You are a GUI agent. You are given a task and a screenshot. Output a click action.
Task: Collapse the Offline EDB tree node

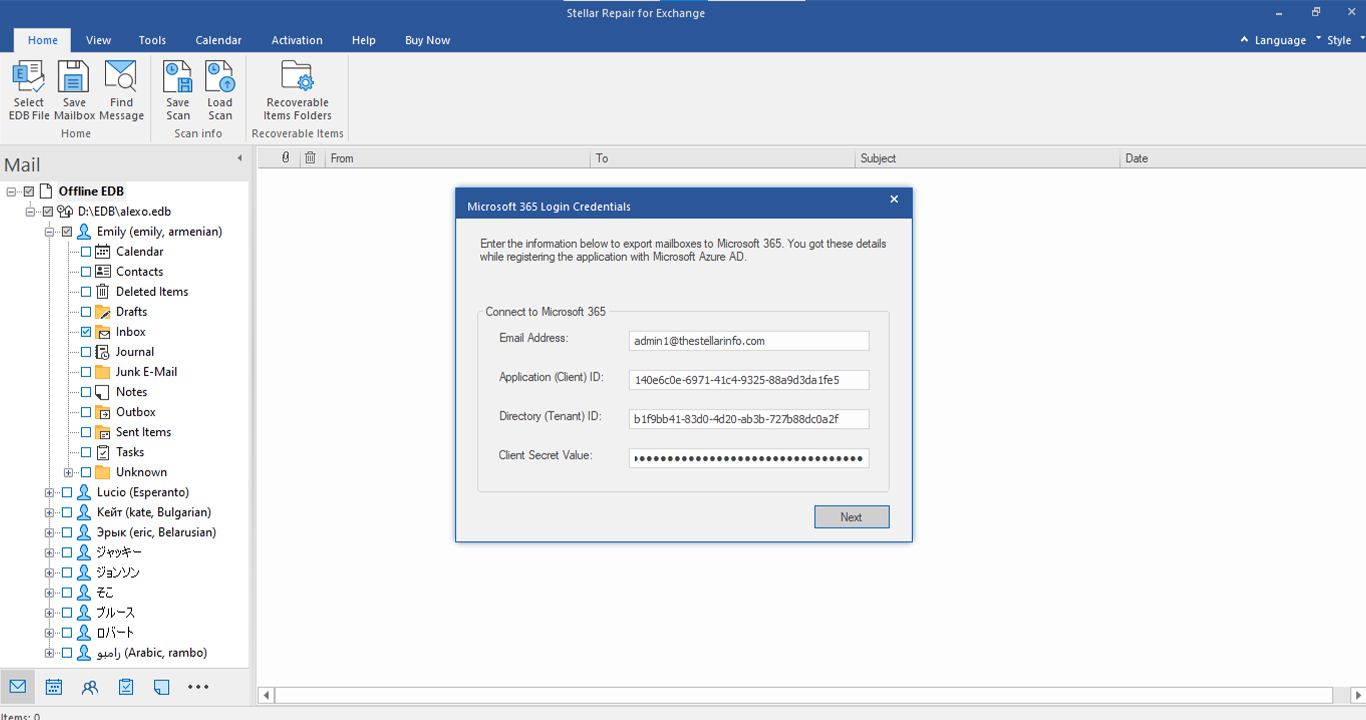11,192
